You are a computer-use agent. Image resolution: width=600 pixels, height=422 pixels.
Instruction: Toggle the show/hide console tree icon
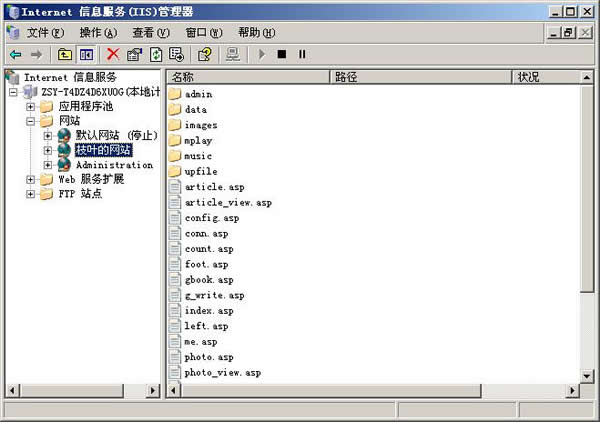[87, 54]
